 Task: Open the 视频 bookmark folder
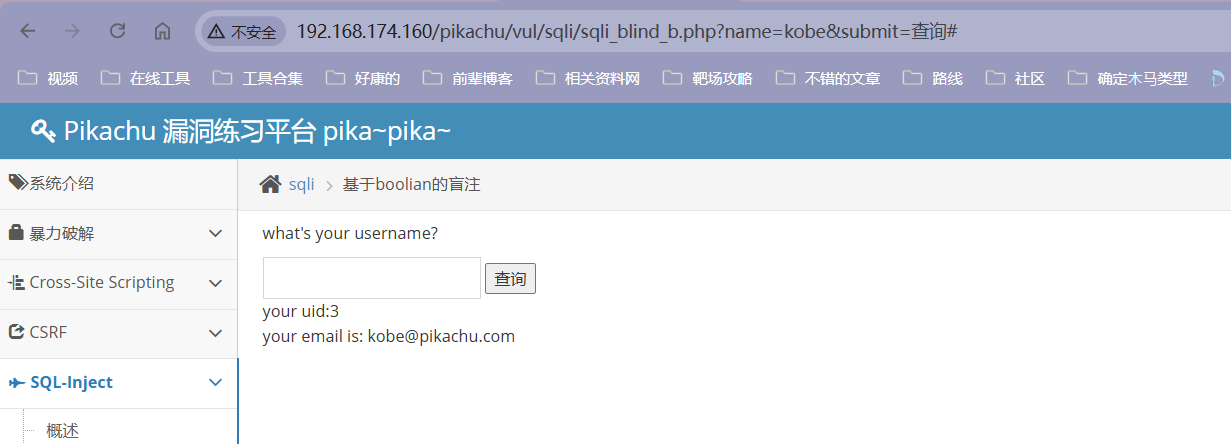pyautogui.click(x=48, y=78)
